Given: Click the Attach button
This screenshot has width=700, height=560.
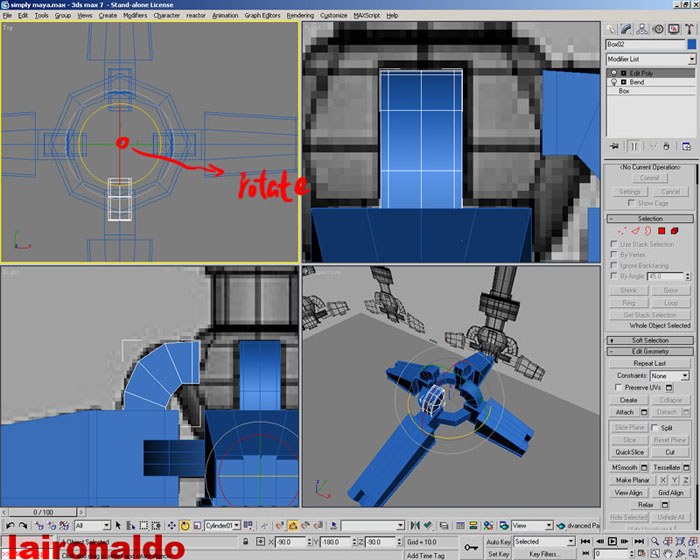Looking at the screenshot, I should click(624, 412).
